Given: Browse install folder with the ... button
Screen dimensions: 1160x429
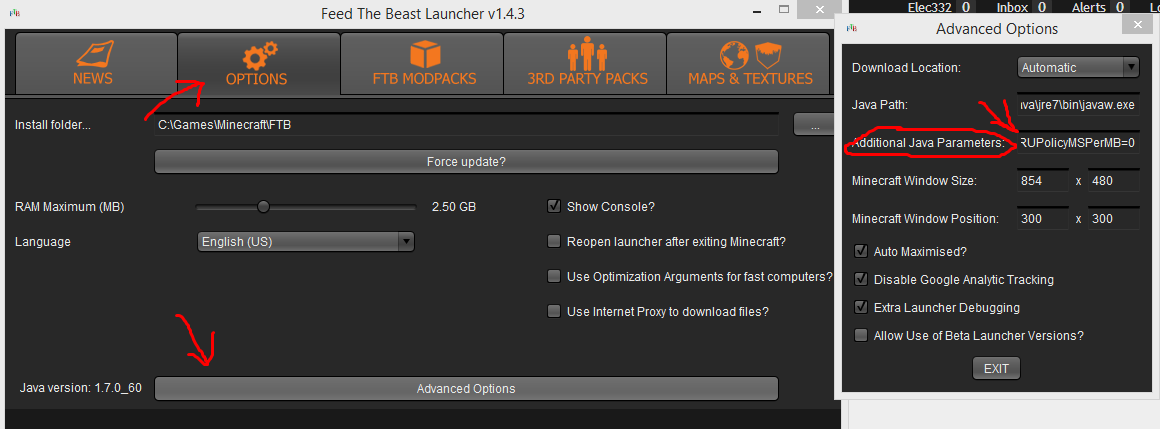Looking at the screenshot, I should click(x=815, y=125).
